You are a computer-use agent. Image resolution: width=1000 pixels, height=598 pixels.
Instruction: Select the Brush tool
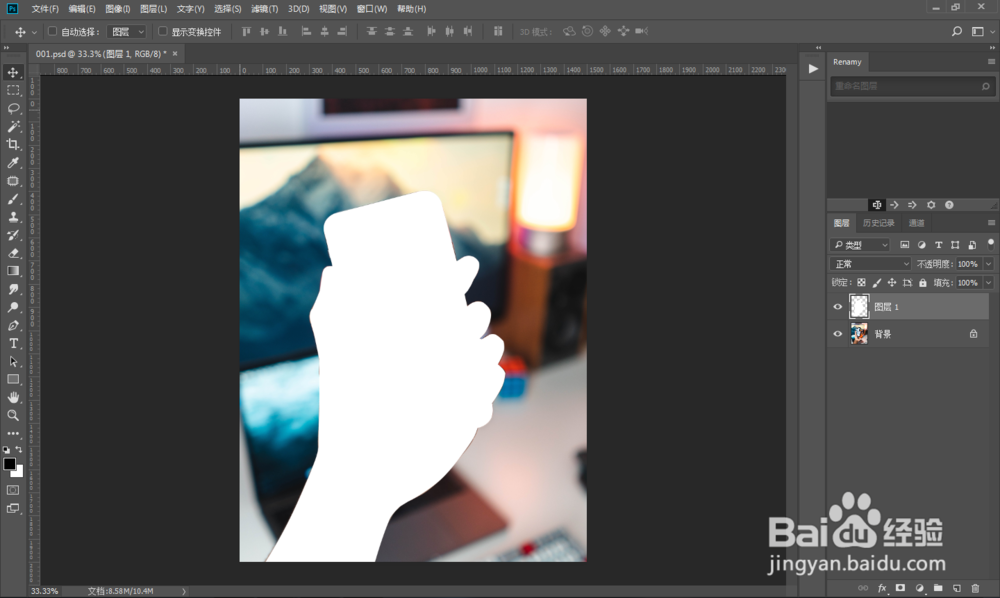pyautogui.click(x=13, y=199)
